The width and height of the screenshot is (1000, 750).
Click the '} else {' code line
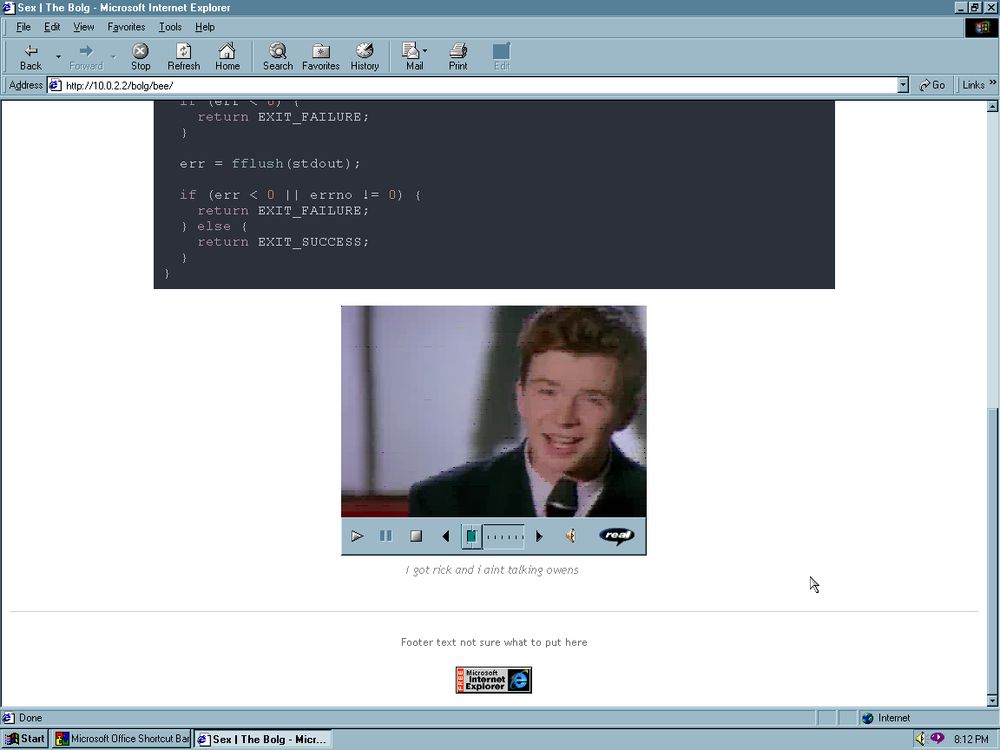pyautogui.click(x=214, y=226)
